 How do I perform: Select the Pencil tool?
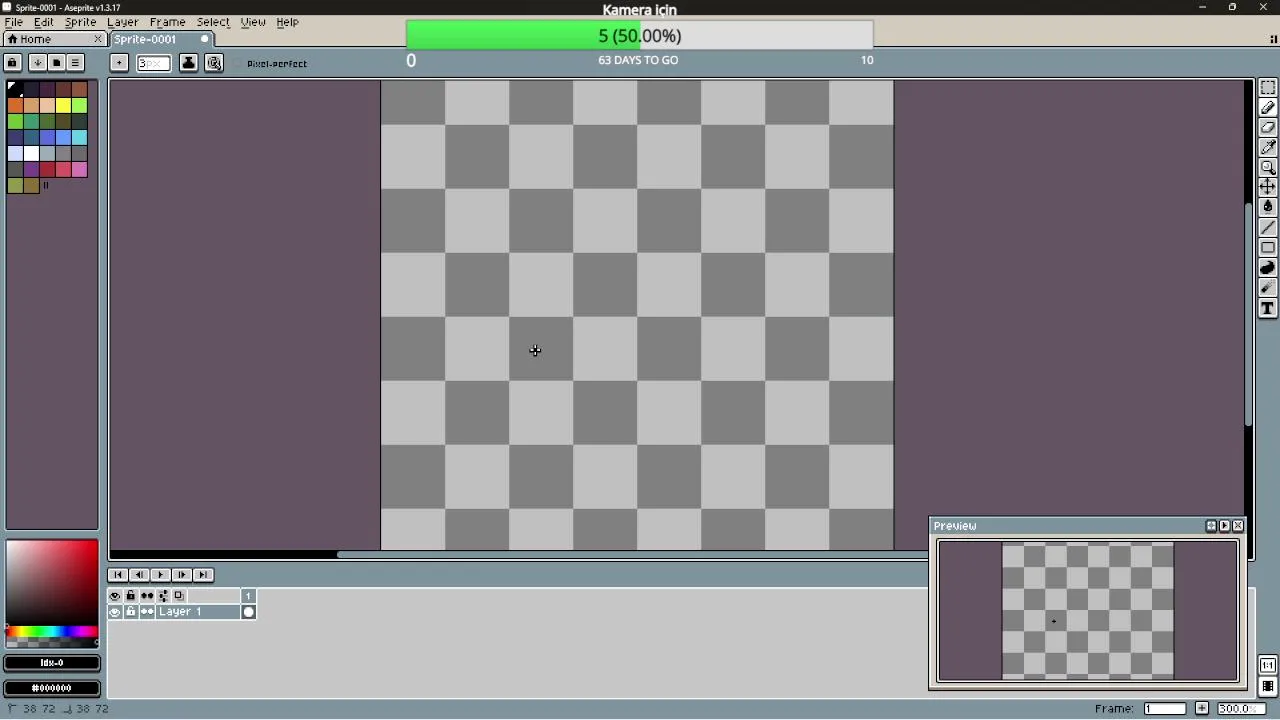click(x=1268, y=108)
